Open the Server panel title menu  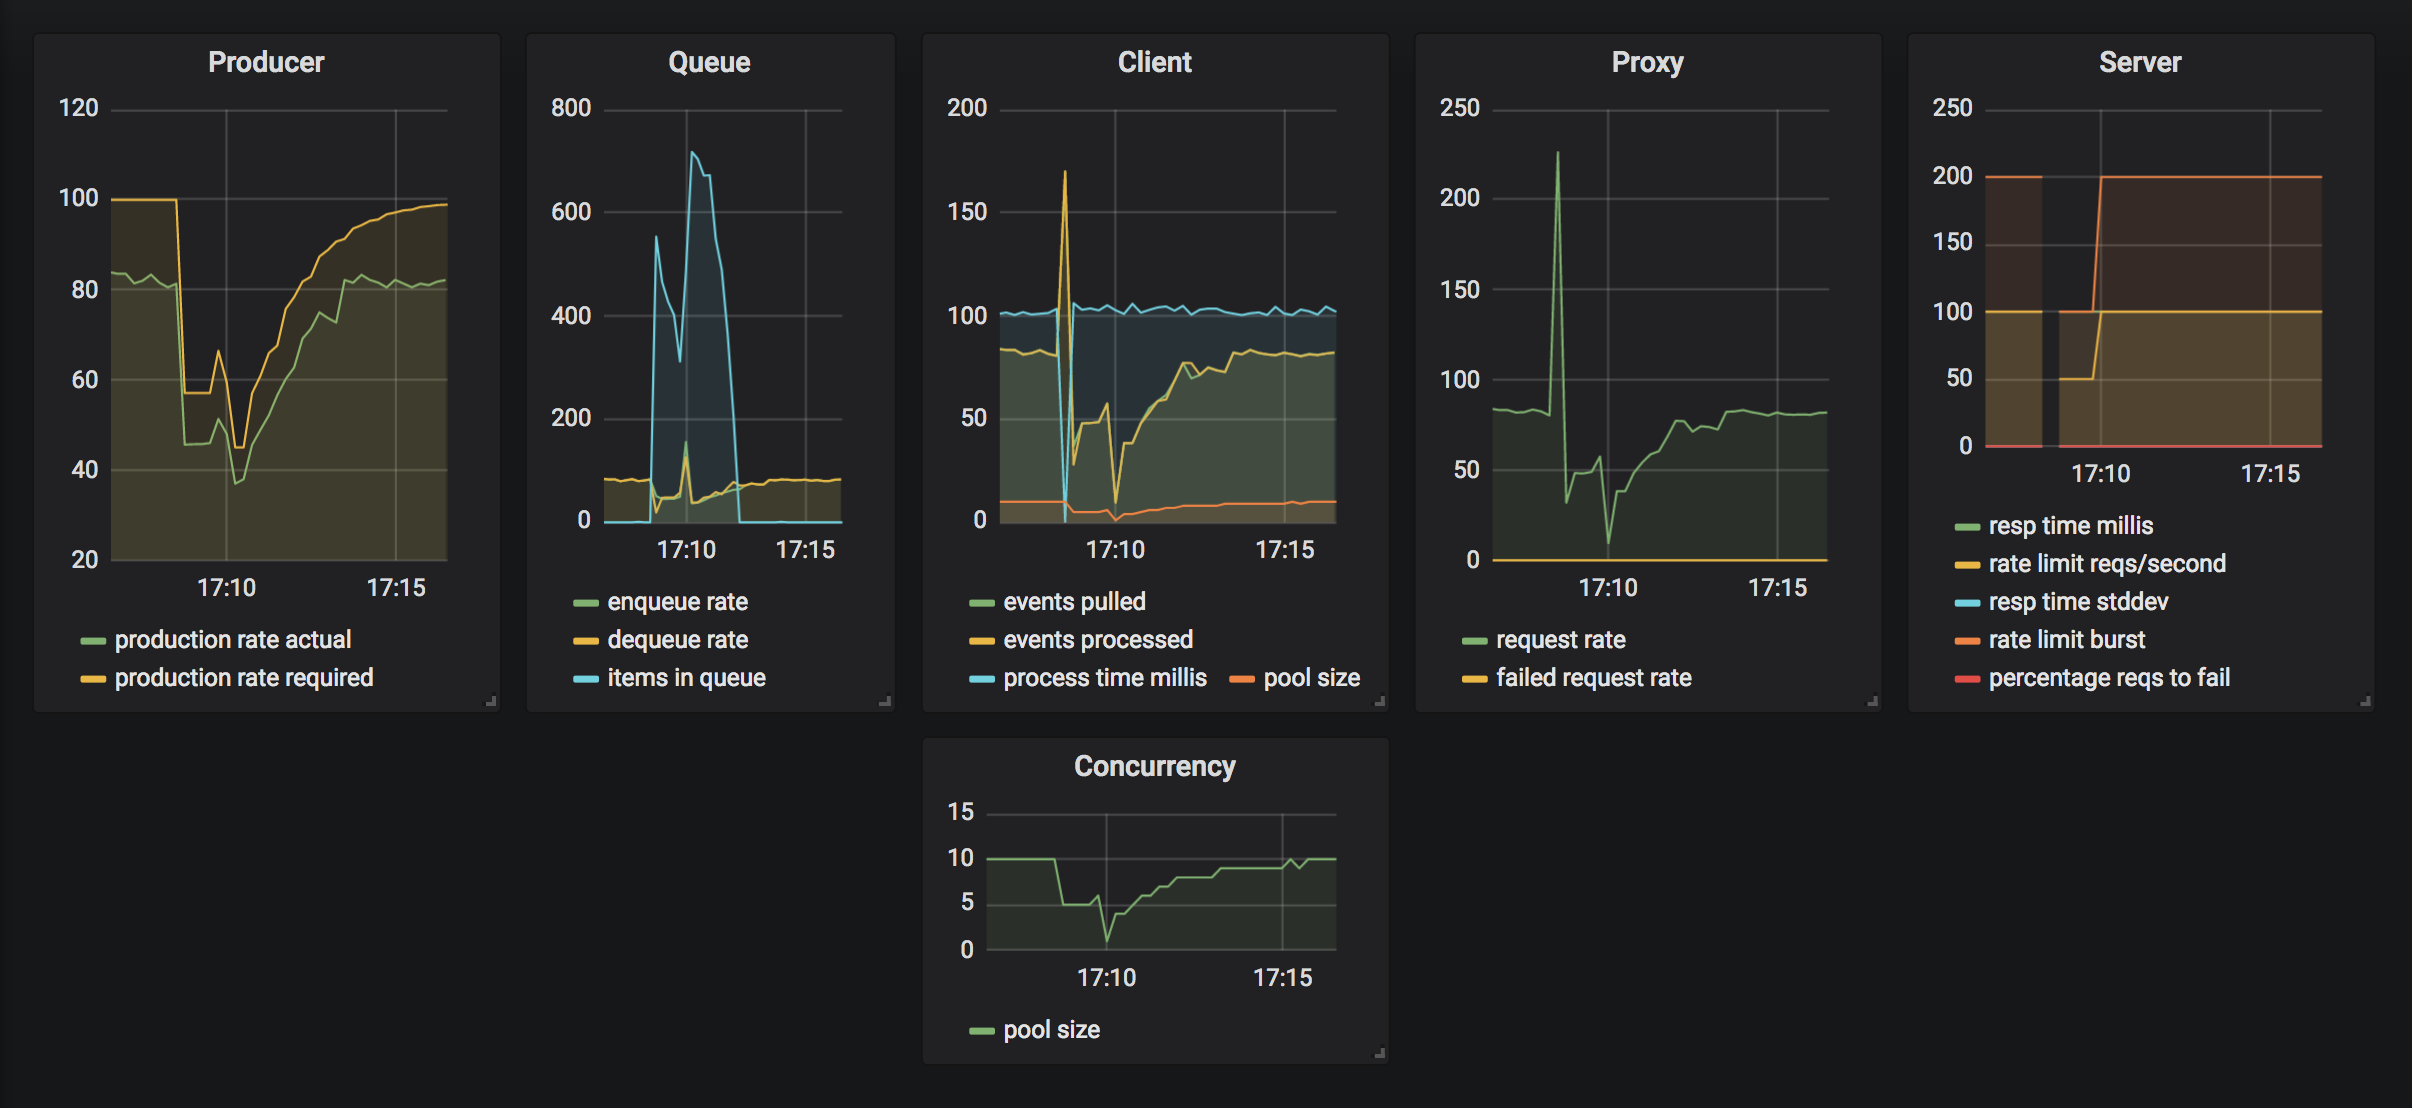tap(2140, 62)
